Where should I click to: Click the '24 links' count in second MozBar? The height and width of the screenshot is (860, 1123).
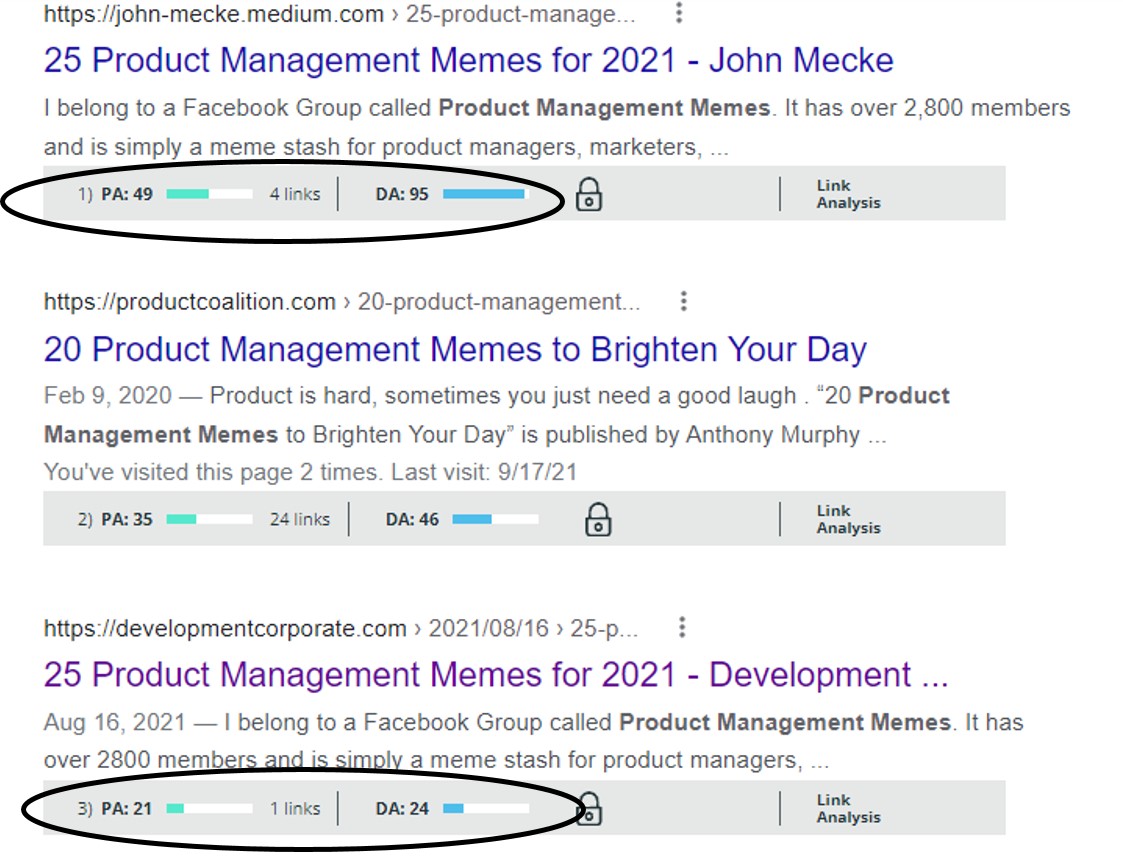click(x=299, y=519)
